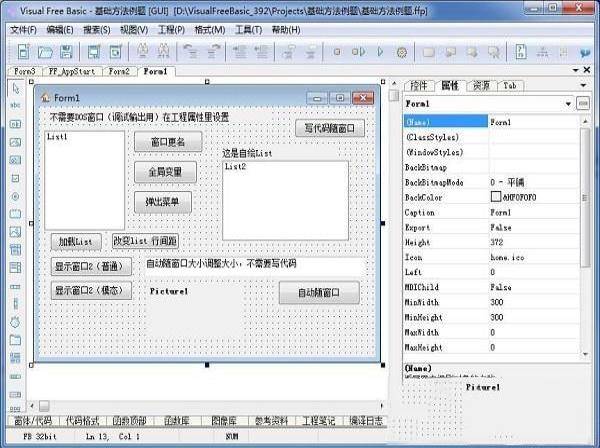Select the List2 listbox on the form
The width and height of the screenshot is (600, 448).
[x=285, y=200]
